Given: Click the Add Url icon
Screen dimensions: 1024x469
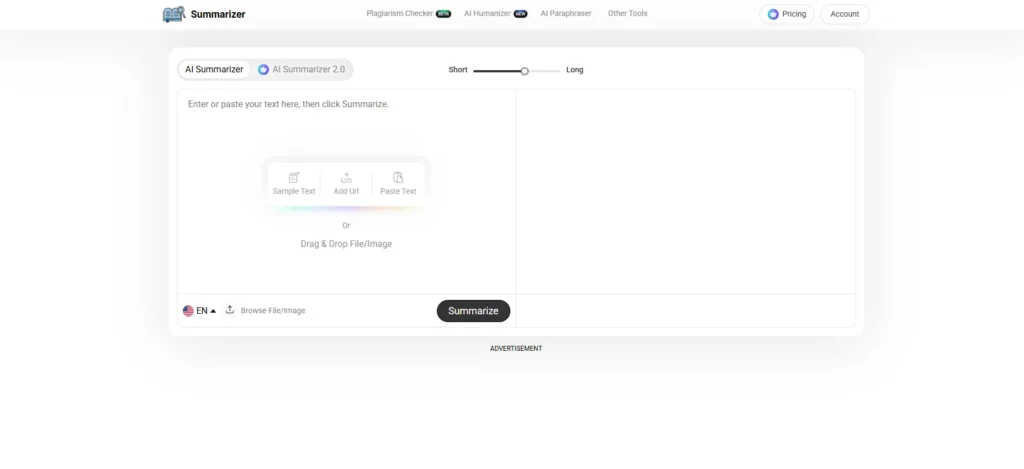Looking at the screenshot, I should point(346,177).
